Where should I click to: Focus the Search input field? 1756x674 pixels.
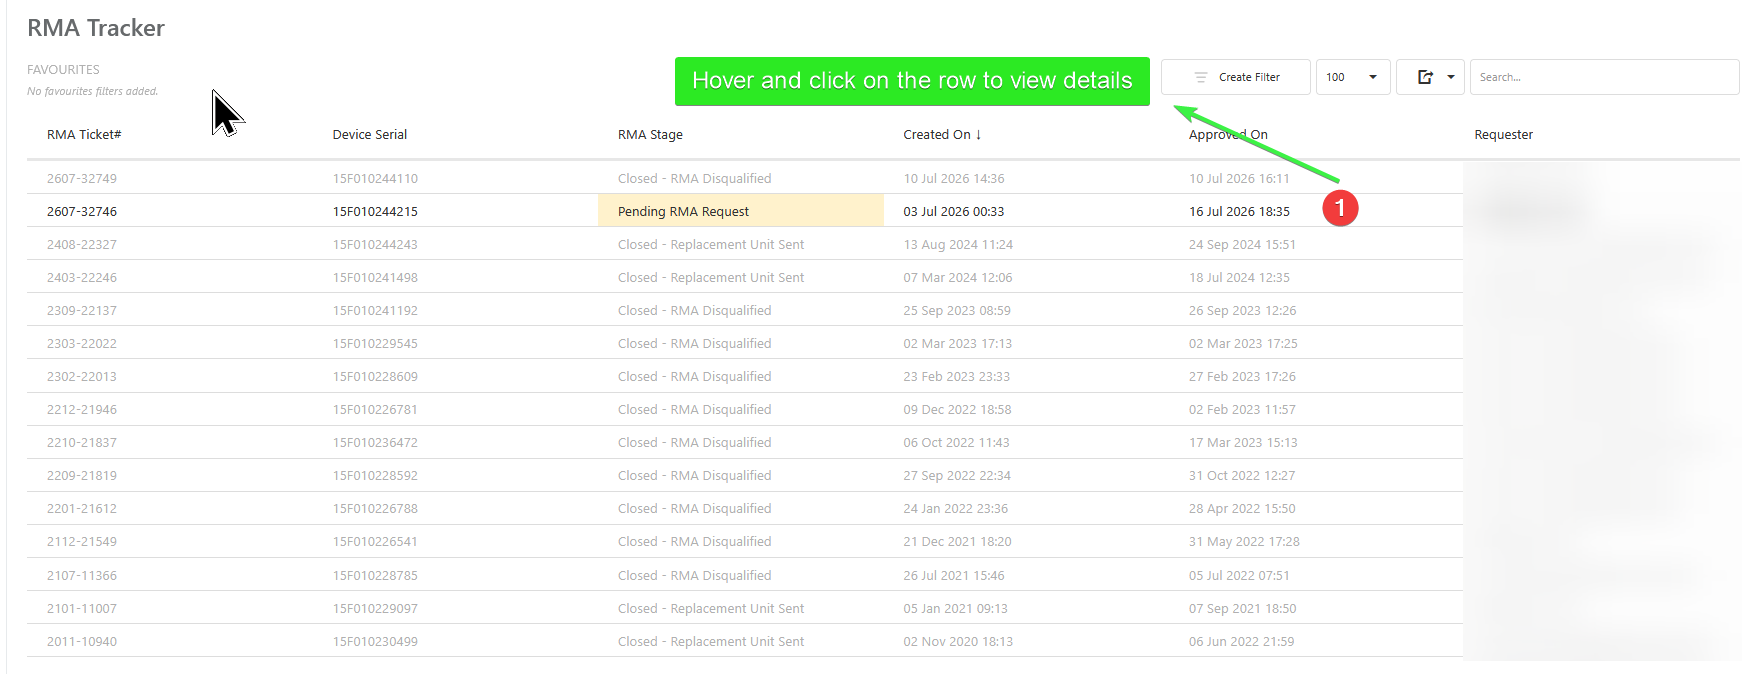(1604, 77)
